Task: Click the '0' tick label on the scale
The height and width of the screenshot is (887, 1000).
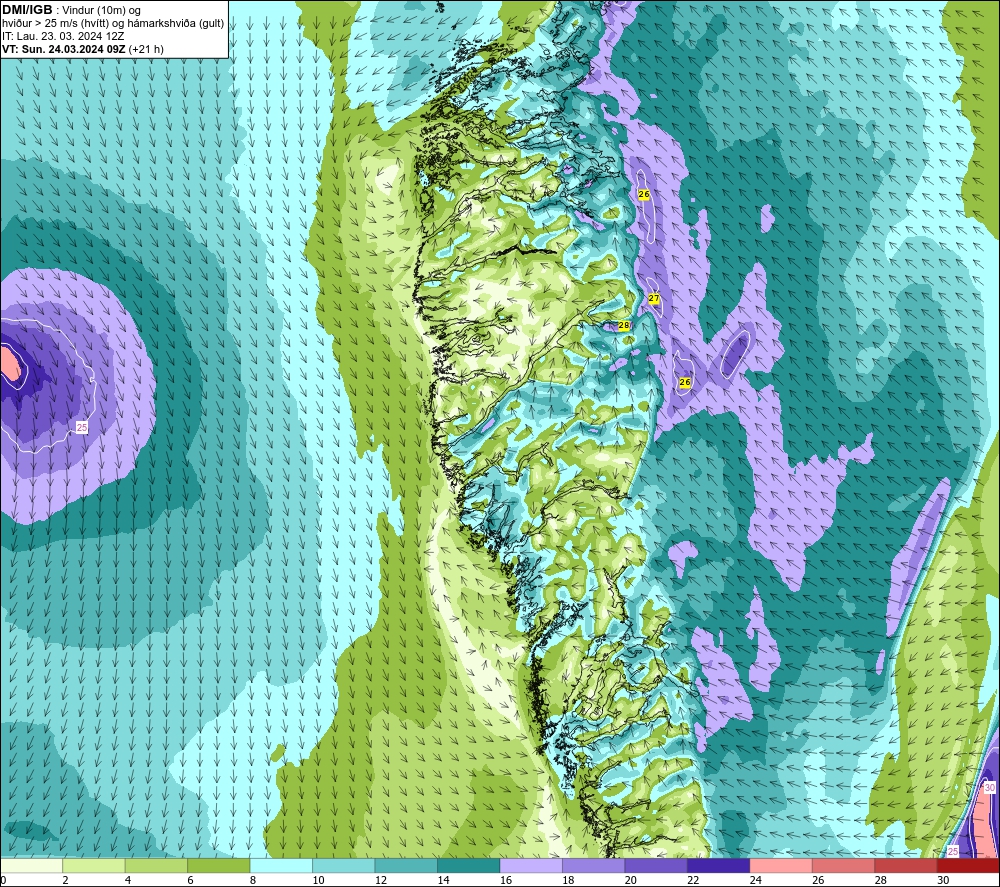Action: [x=3, y=880]
